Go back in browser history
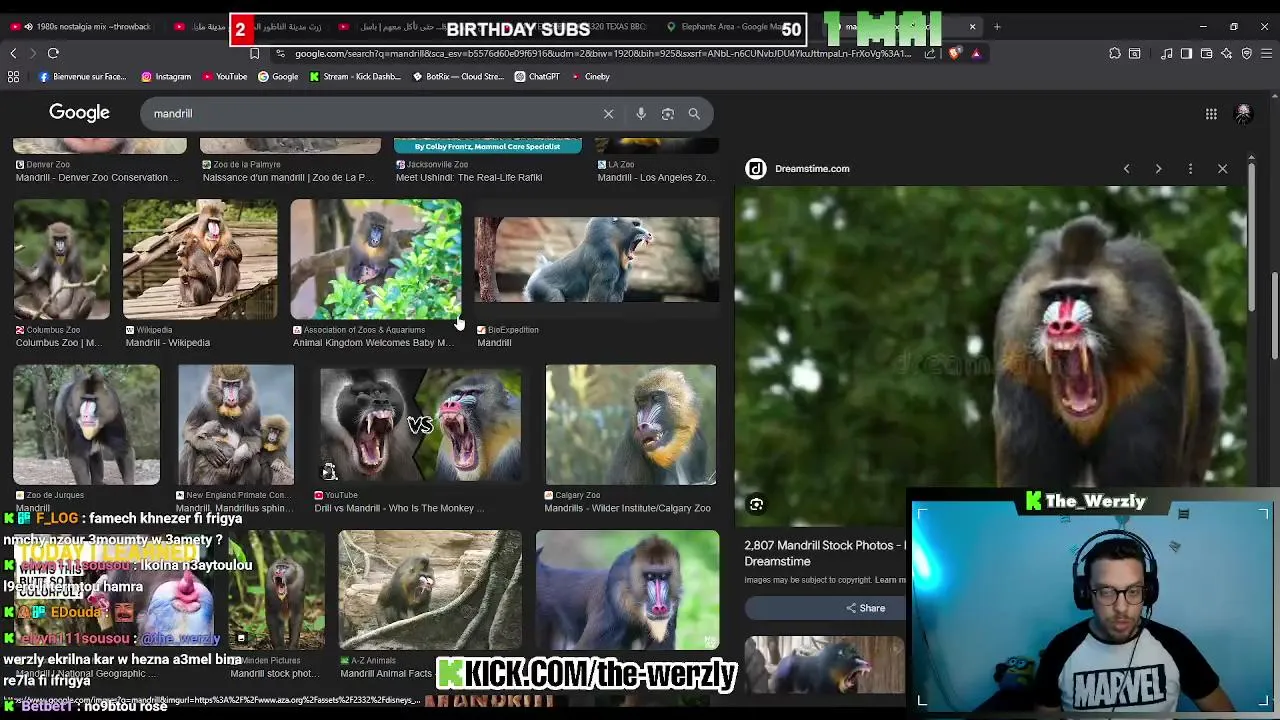 (13, 53)
